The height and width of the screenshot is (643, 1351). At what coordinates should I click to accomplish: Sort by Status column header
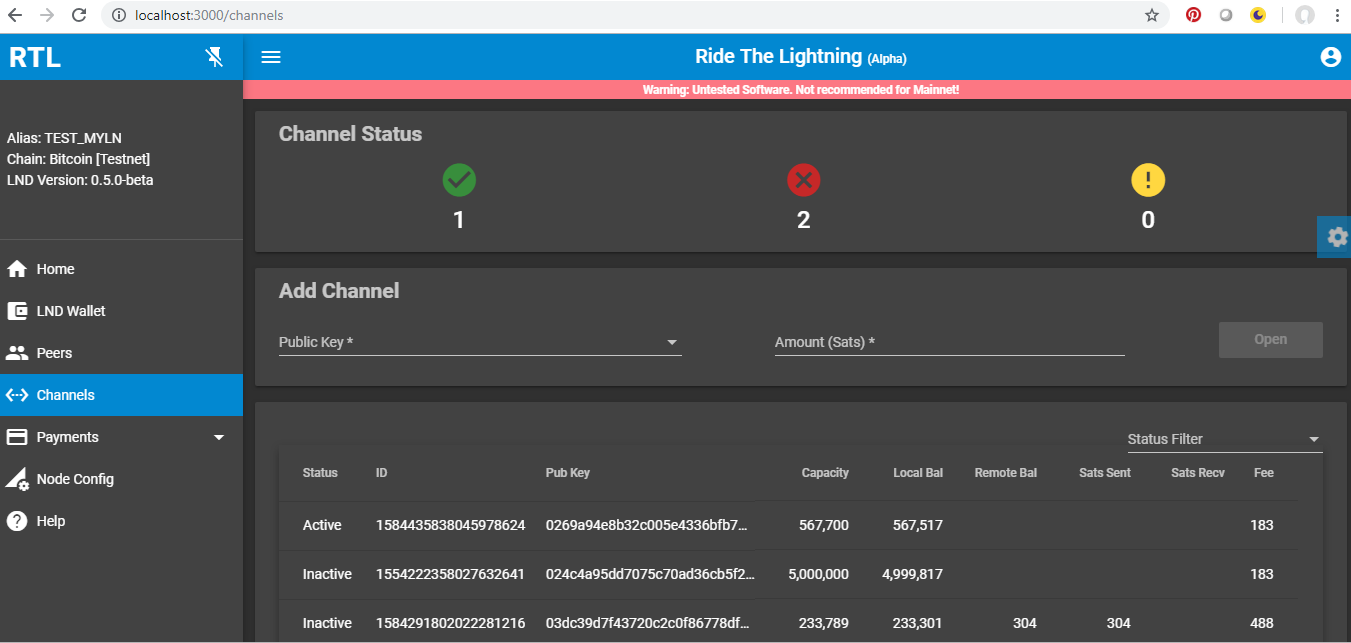(x=320, y=473)
